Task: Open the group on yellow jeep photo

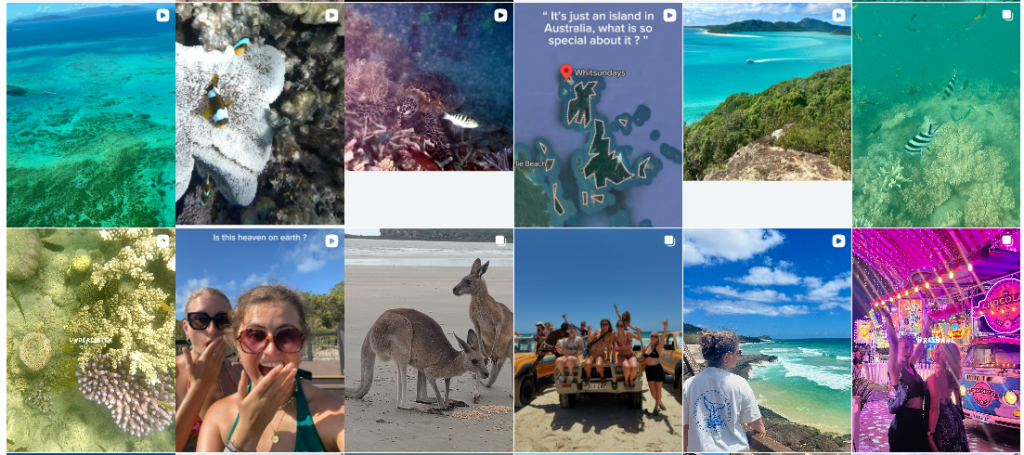Action: 597,350
